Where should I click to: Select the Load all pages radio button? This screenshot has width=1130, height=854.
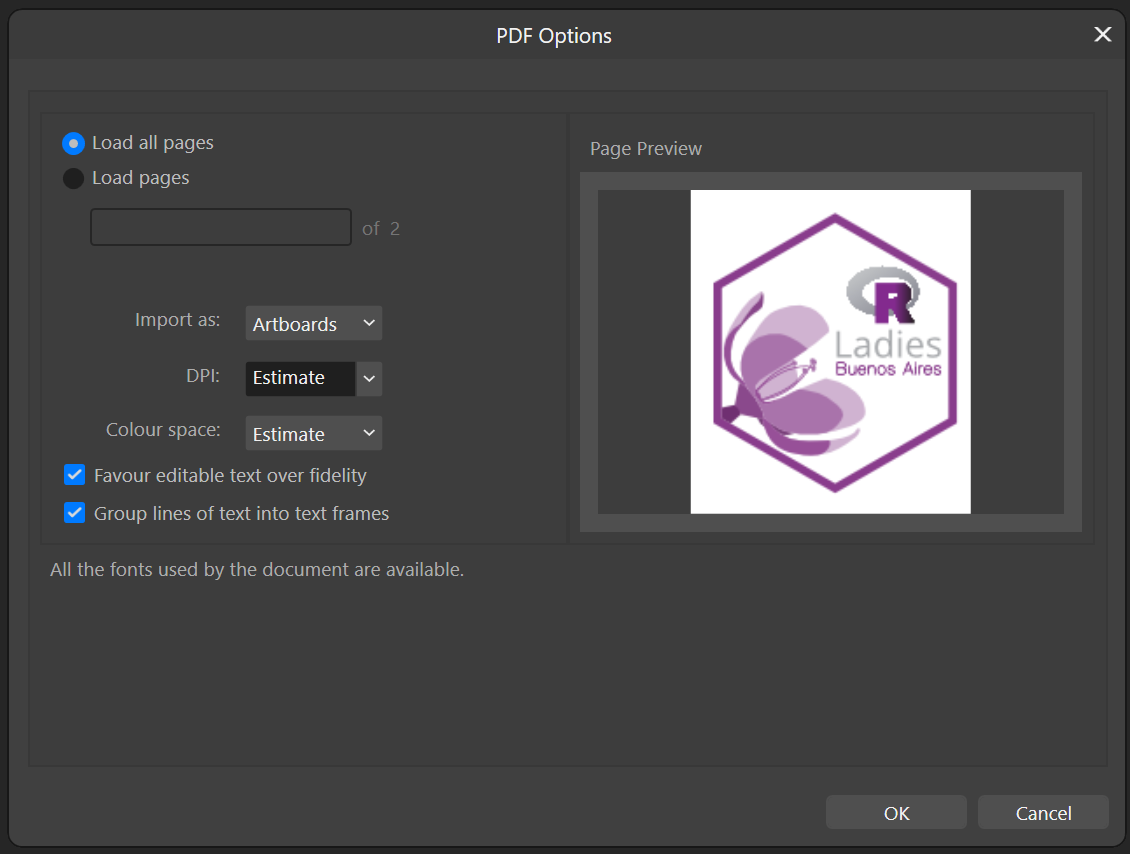coord(74,143)
